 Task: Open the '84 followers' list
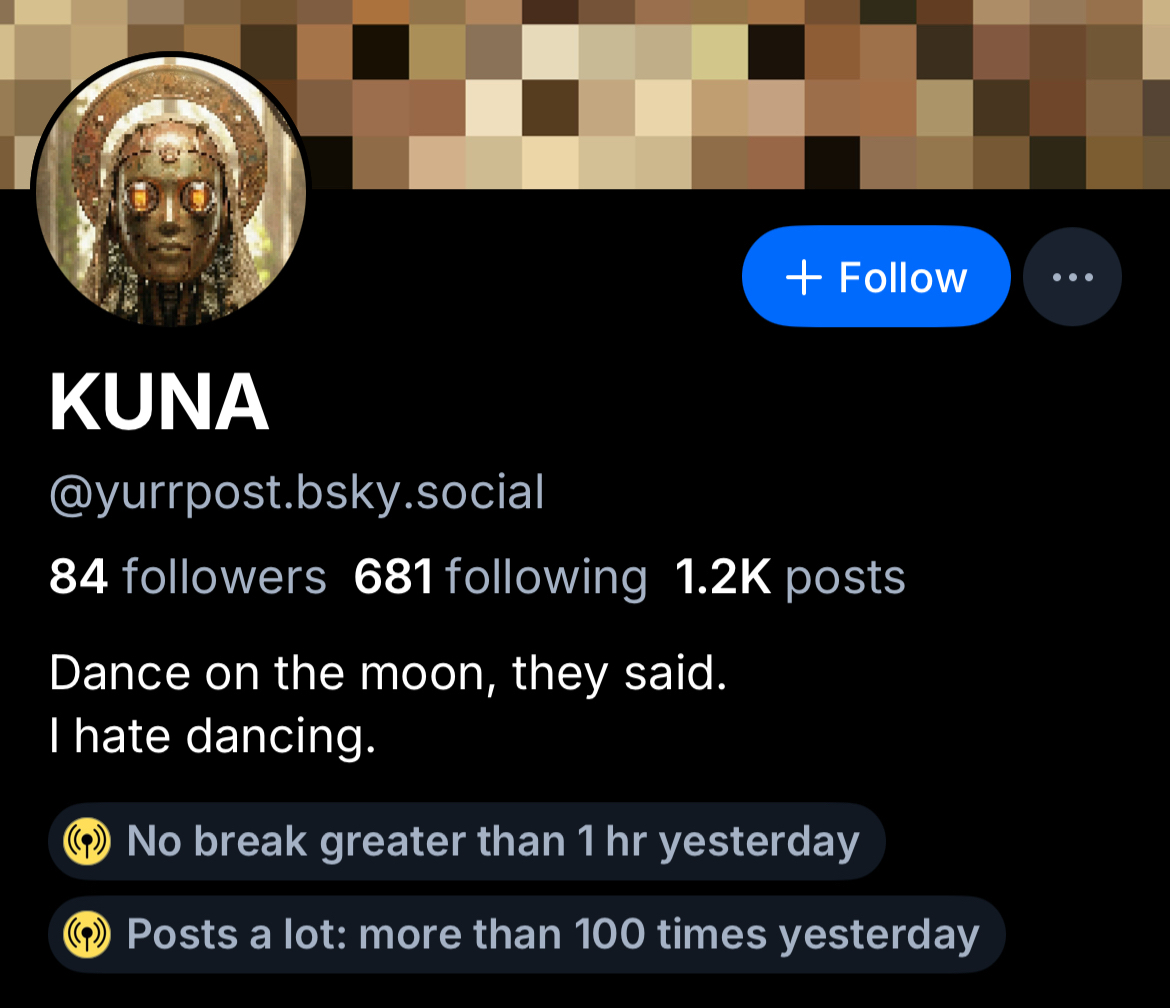188,577
